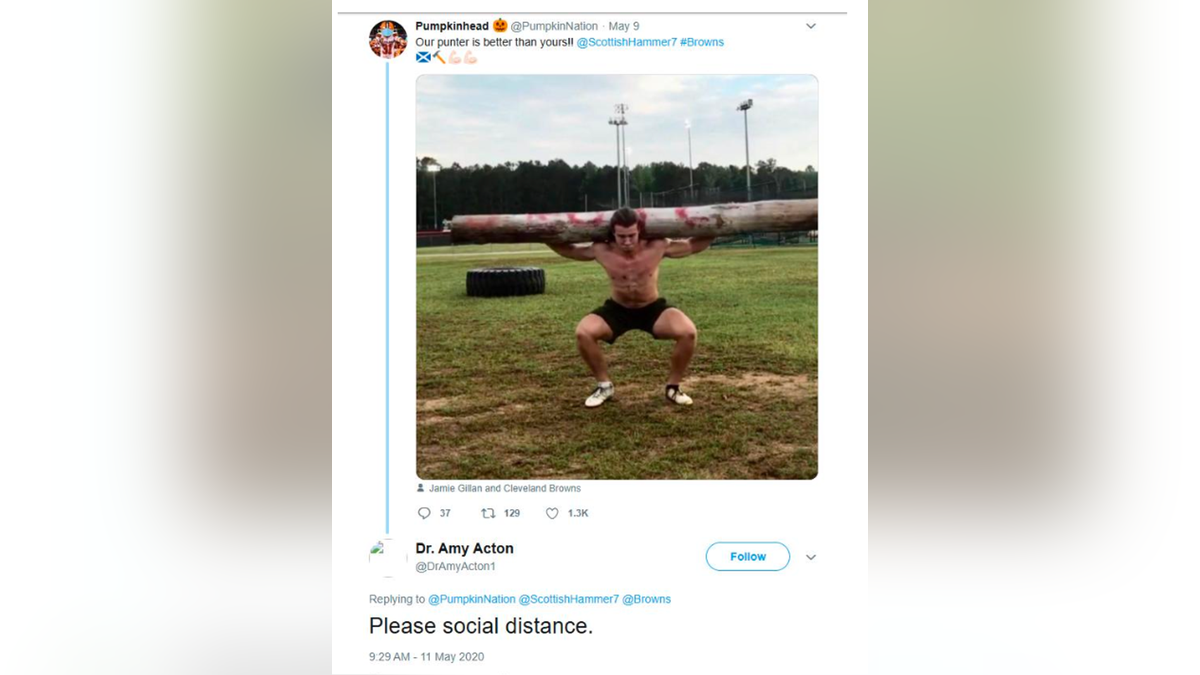1200x675 pixels.
Task: Click the reply icon on Pumpkinhead's tweet
Action: coord(423,513)
